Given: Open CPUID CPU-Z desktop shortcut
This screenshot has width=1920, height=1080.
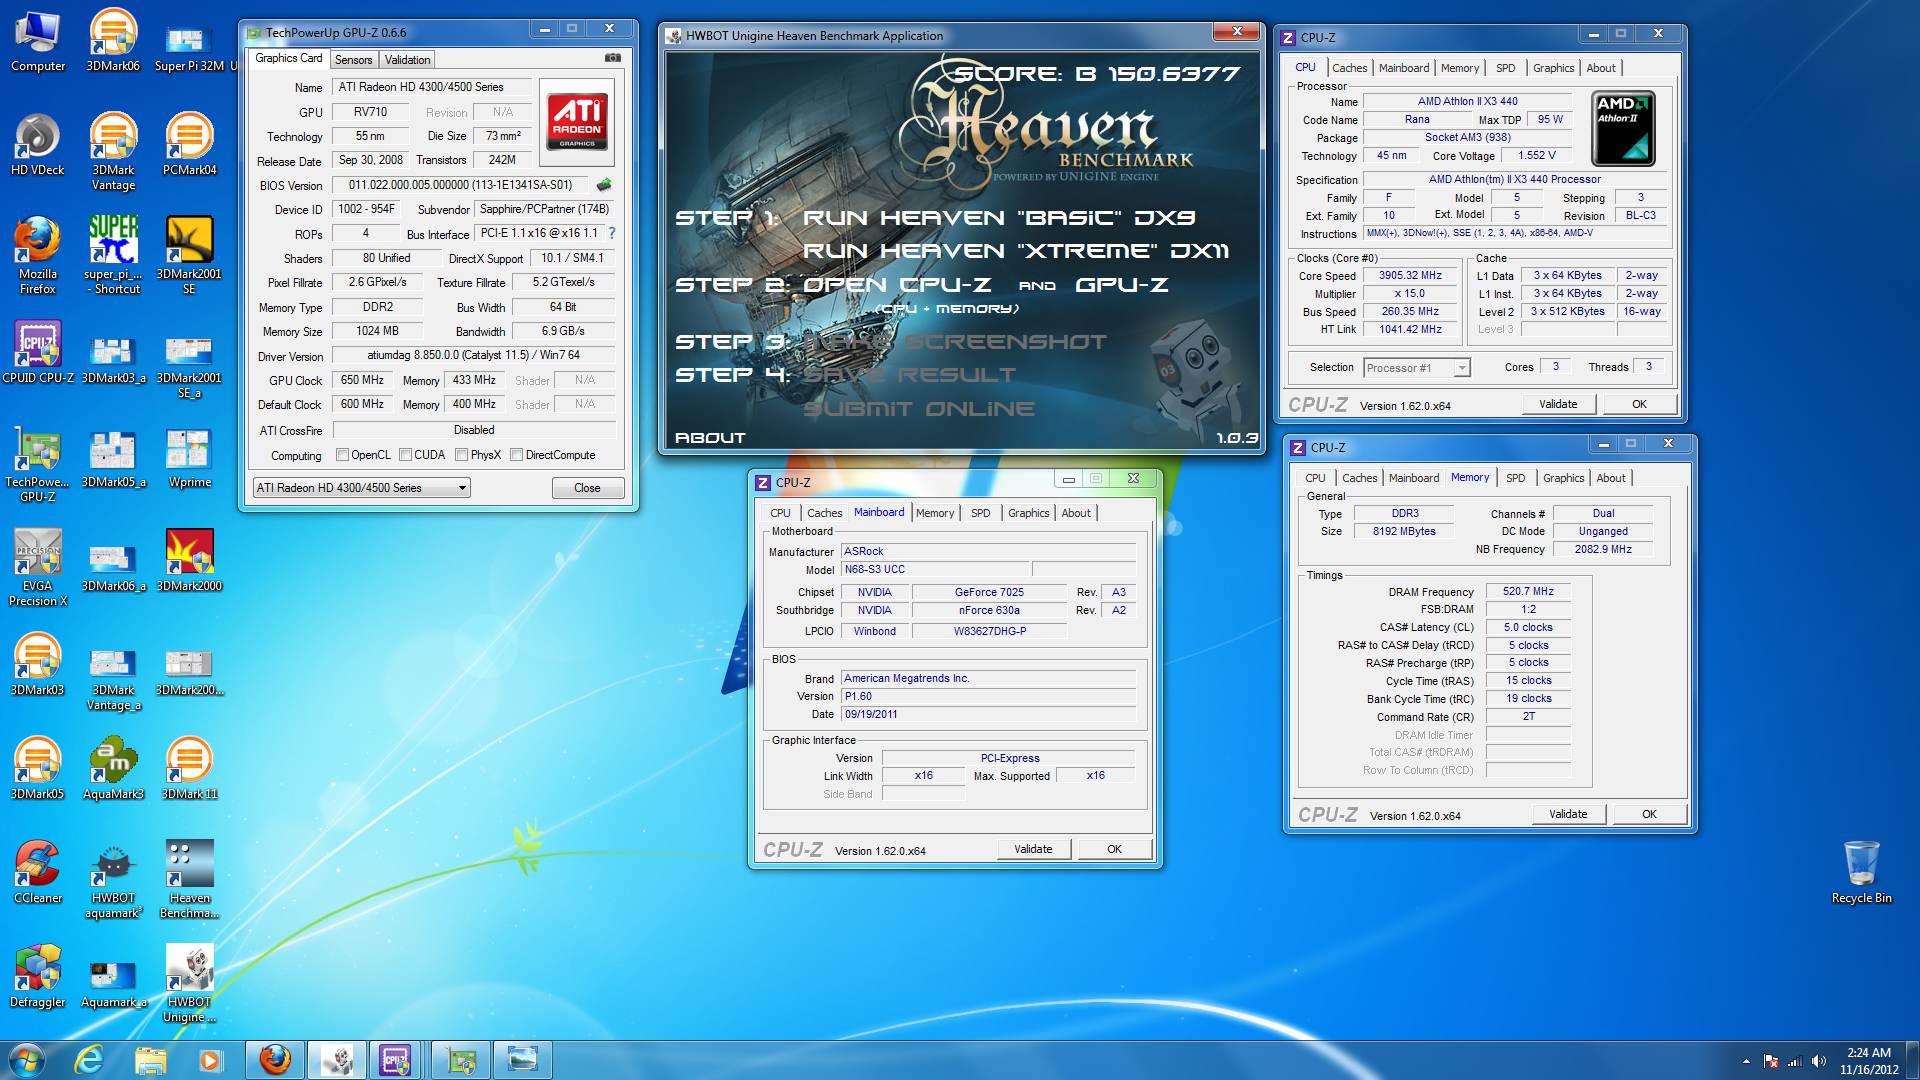Looking at the screenshot, I should 37,352.
